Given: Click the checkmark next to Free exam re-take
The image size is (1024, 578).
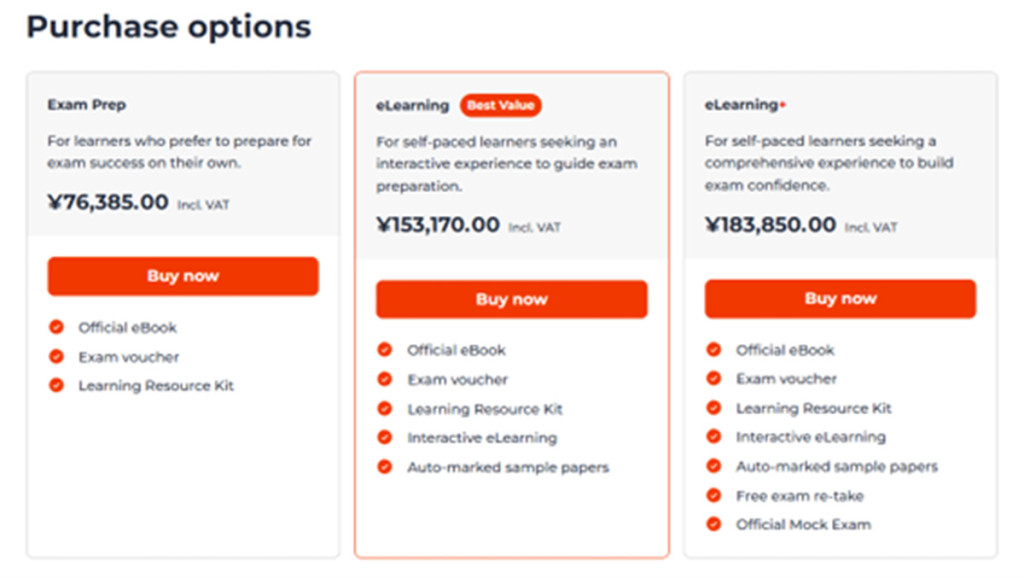Looking at the screenshot, I should [713, 495].
